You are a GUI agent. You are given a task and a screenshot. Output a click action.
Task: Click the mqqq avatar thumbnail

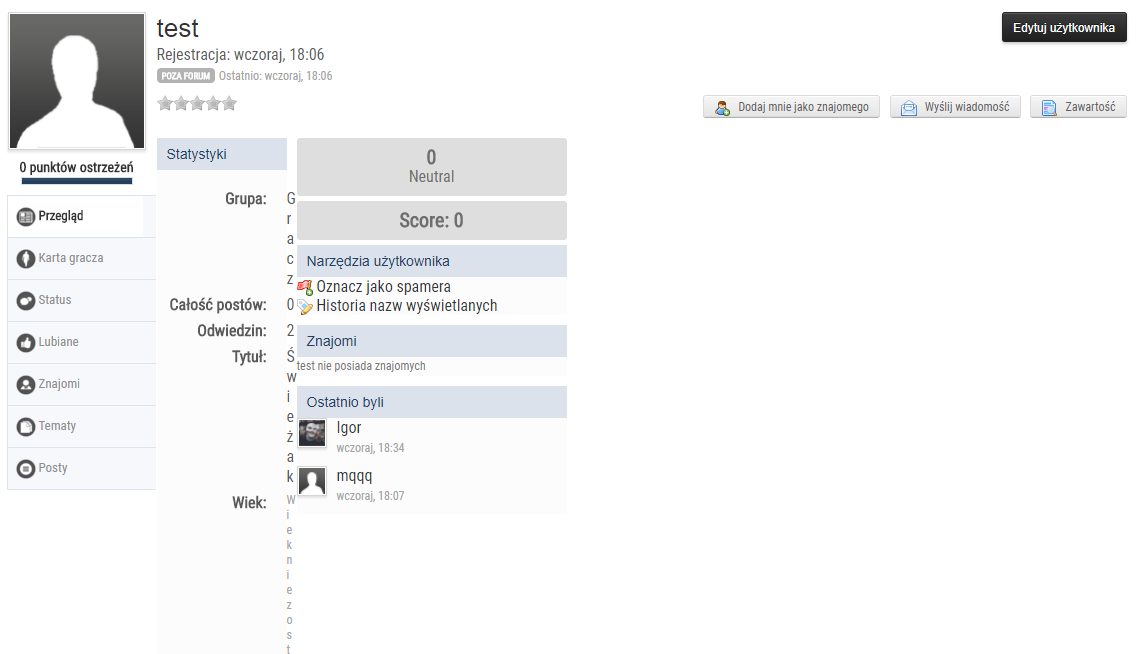coord(313,481)
